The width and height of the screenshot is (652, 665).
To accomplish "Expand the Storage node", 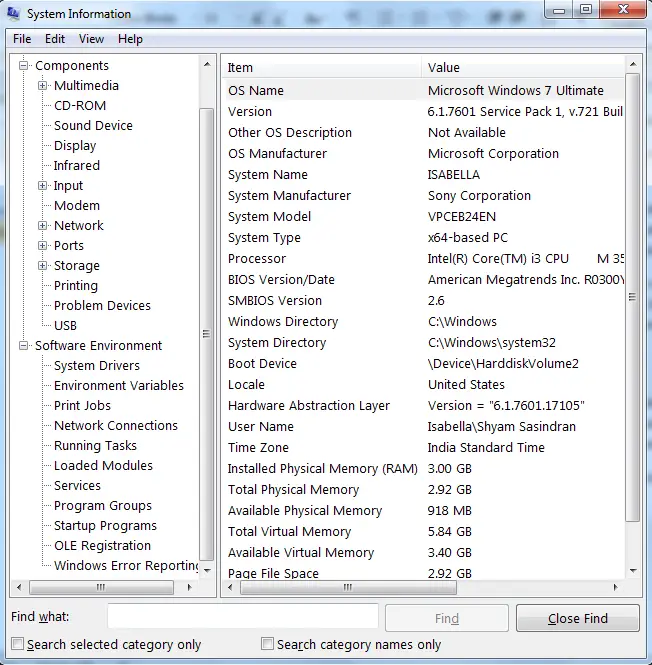I will tap(42, 265).
